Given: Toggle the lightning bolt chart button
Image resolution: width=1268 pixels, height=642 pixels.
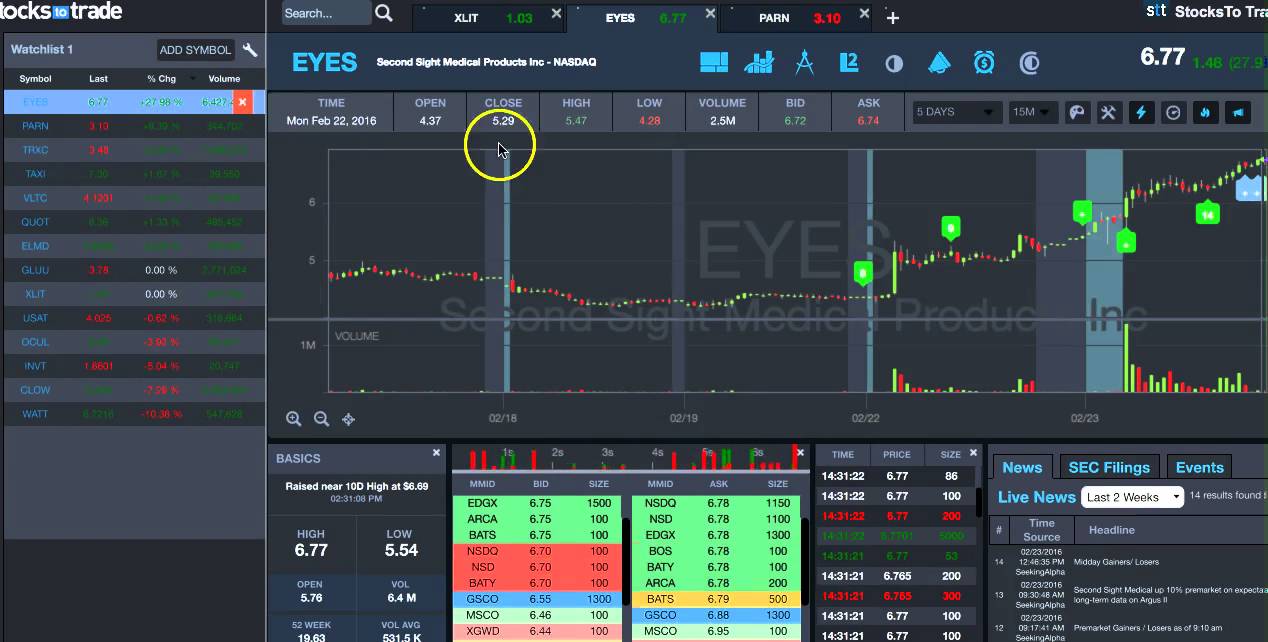Looking at the screenshot, I should (x=1141, y=112).
